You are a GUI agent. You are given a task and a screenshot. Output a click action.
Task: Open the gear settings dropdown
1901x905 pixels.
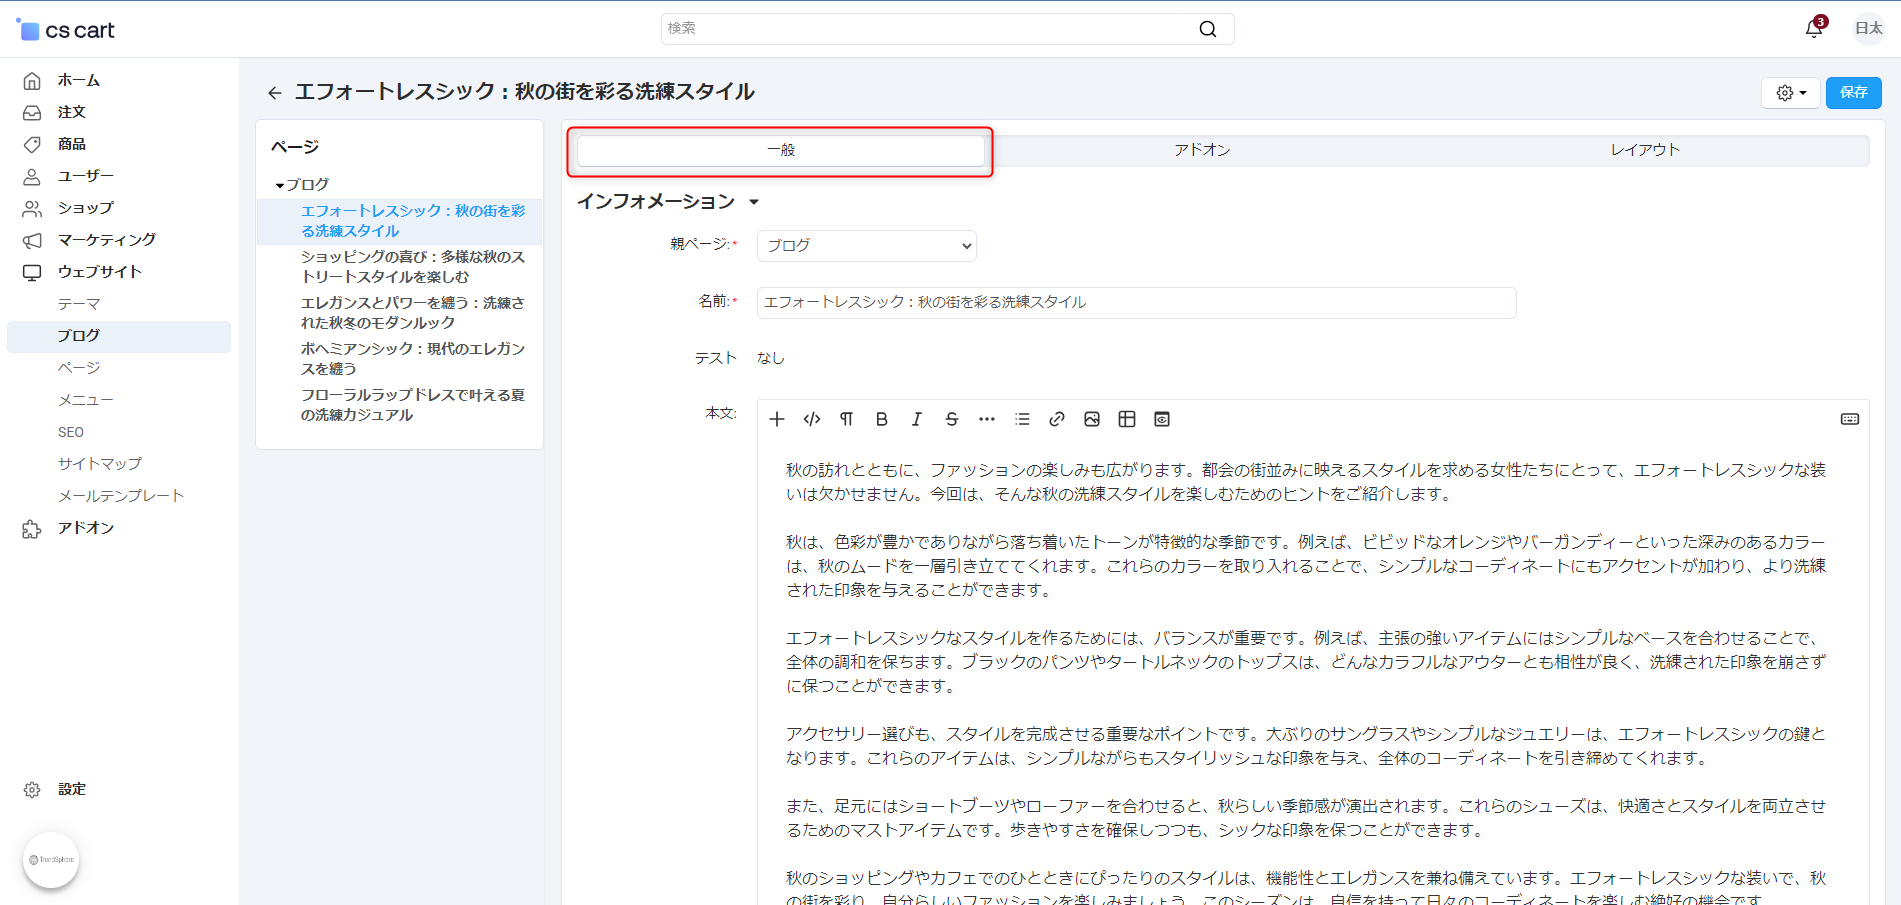coord(1790,93)
